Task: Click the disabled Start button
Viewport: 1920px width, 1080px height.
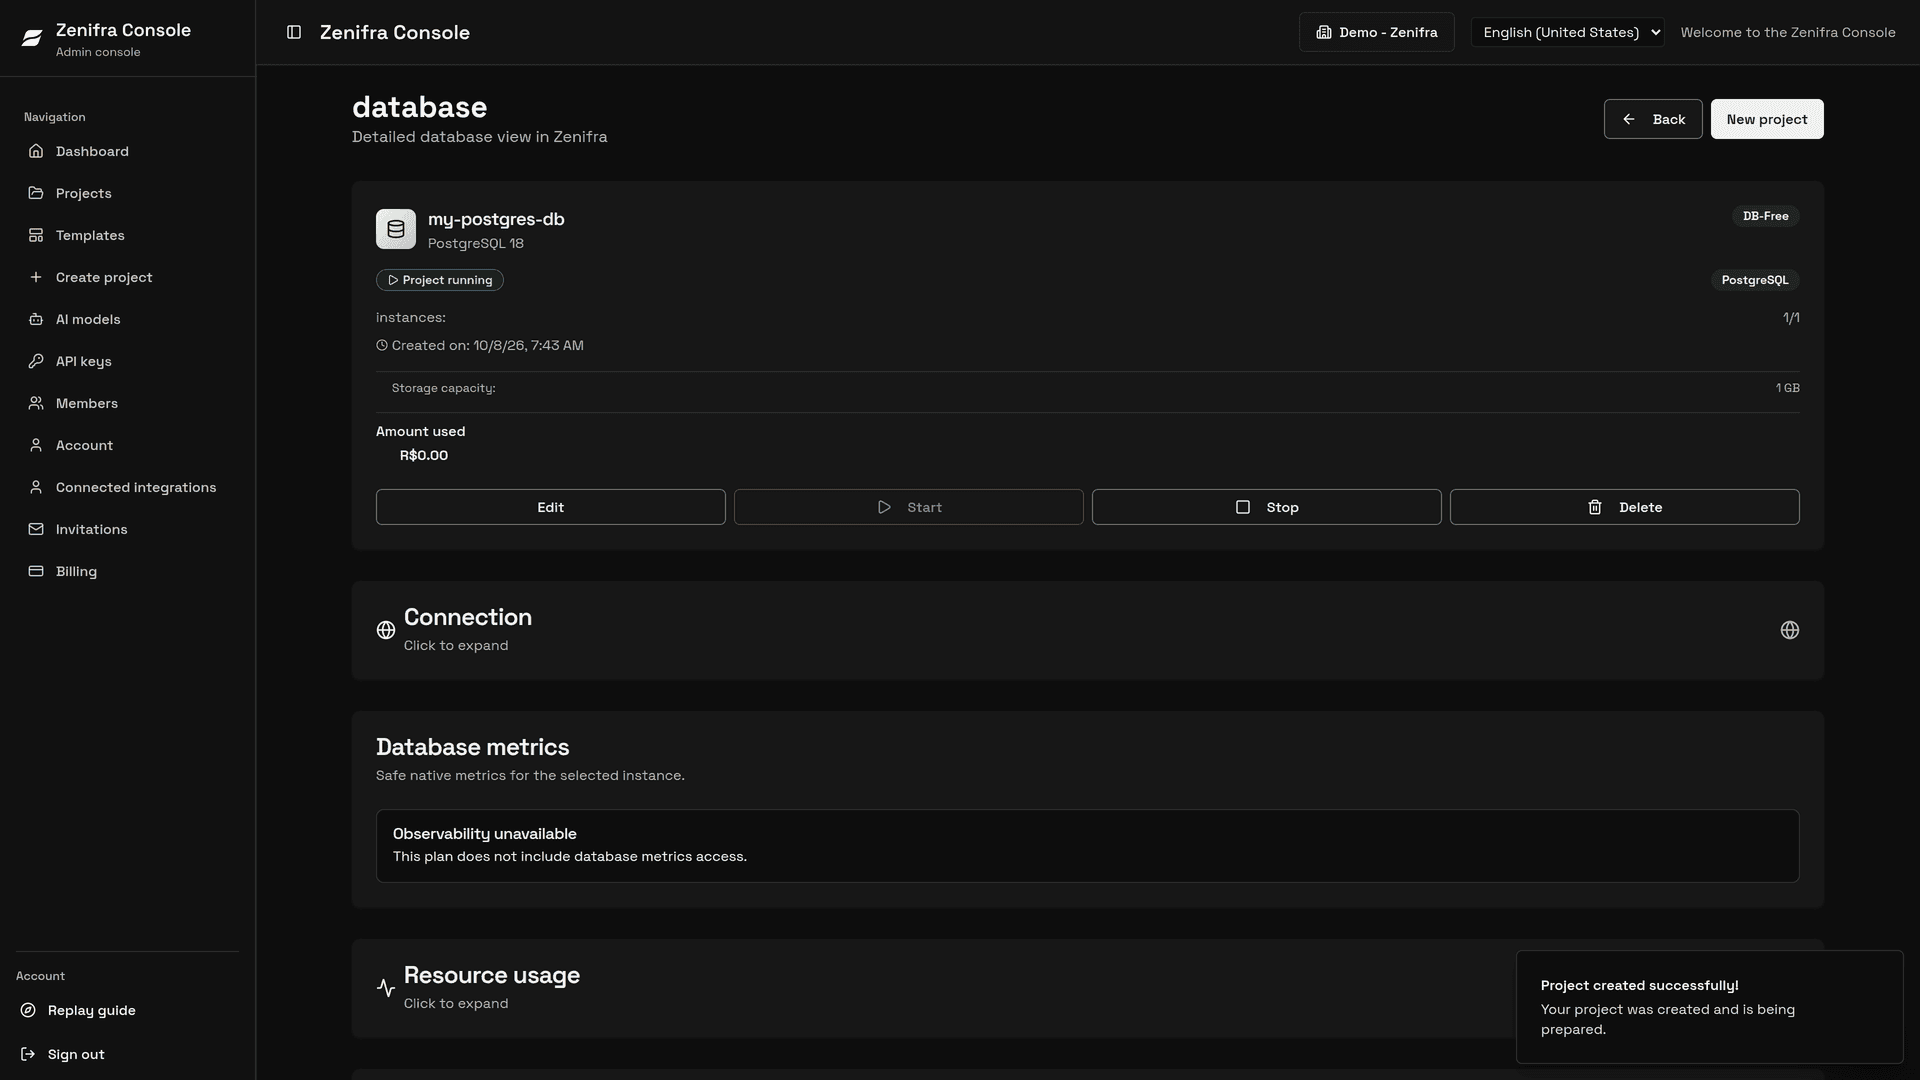Action: [x=908, y=507]
